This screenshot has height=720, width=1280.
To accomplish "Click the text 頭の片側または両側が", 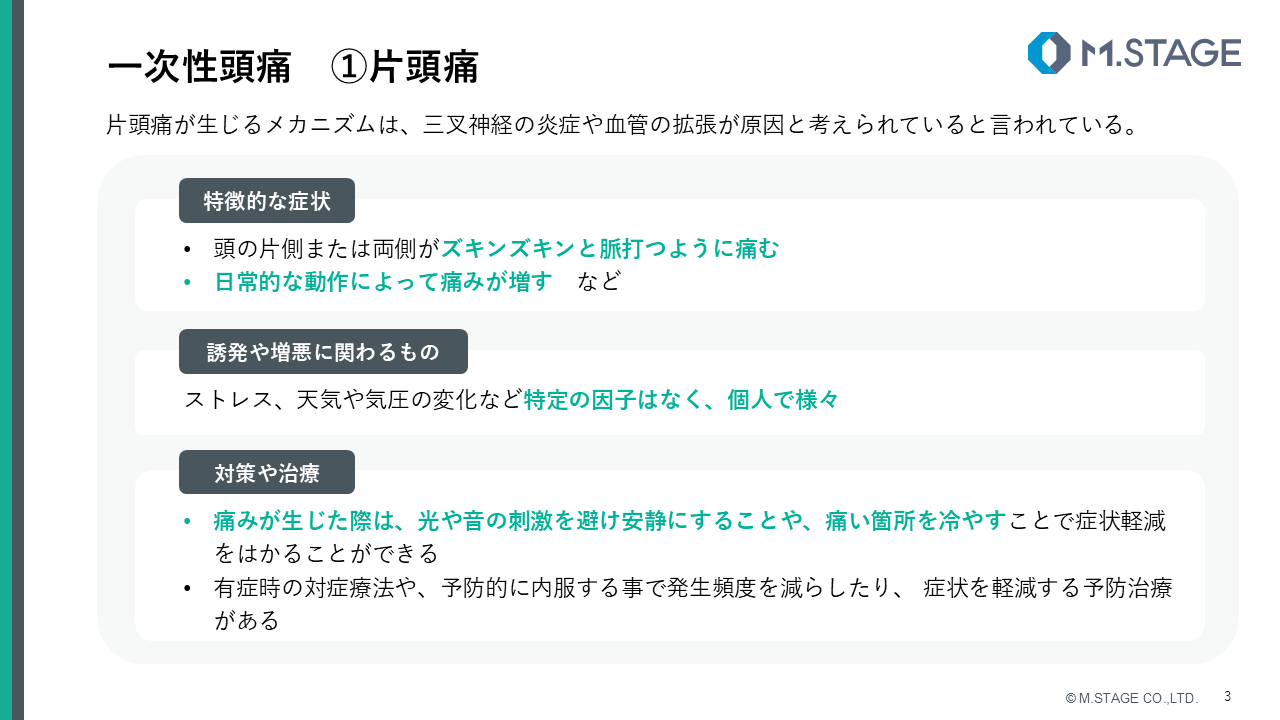I will point(327,249).
